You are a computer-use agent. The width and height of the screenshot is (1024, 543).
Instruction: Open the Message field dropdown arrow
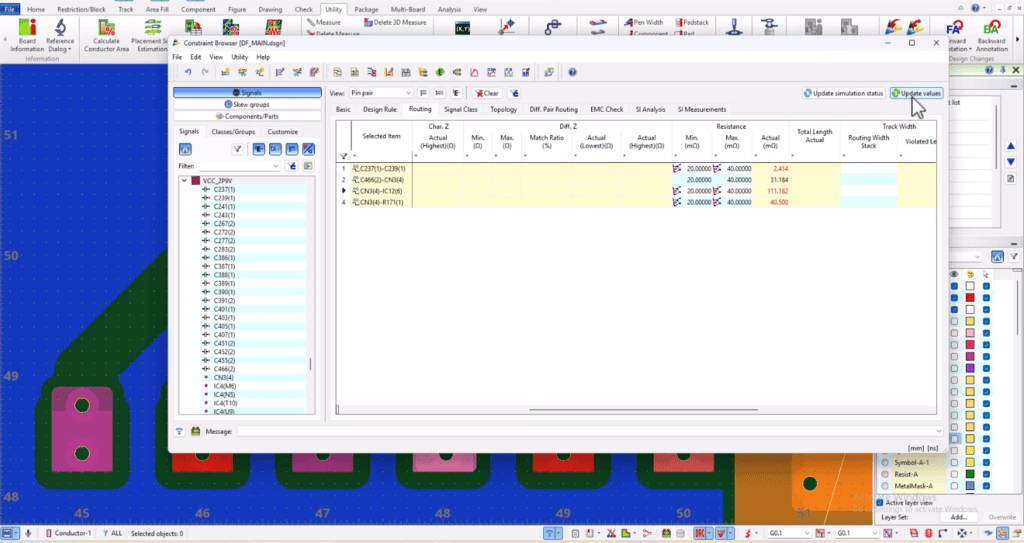938,431
